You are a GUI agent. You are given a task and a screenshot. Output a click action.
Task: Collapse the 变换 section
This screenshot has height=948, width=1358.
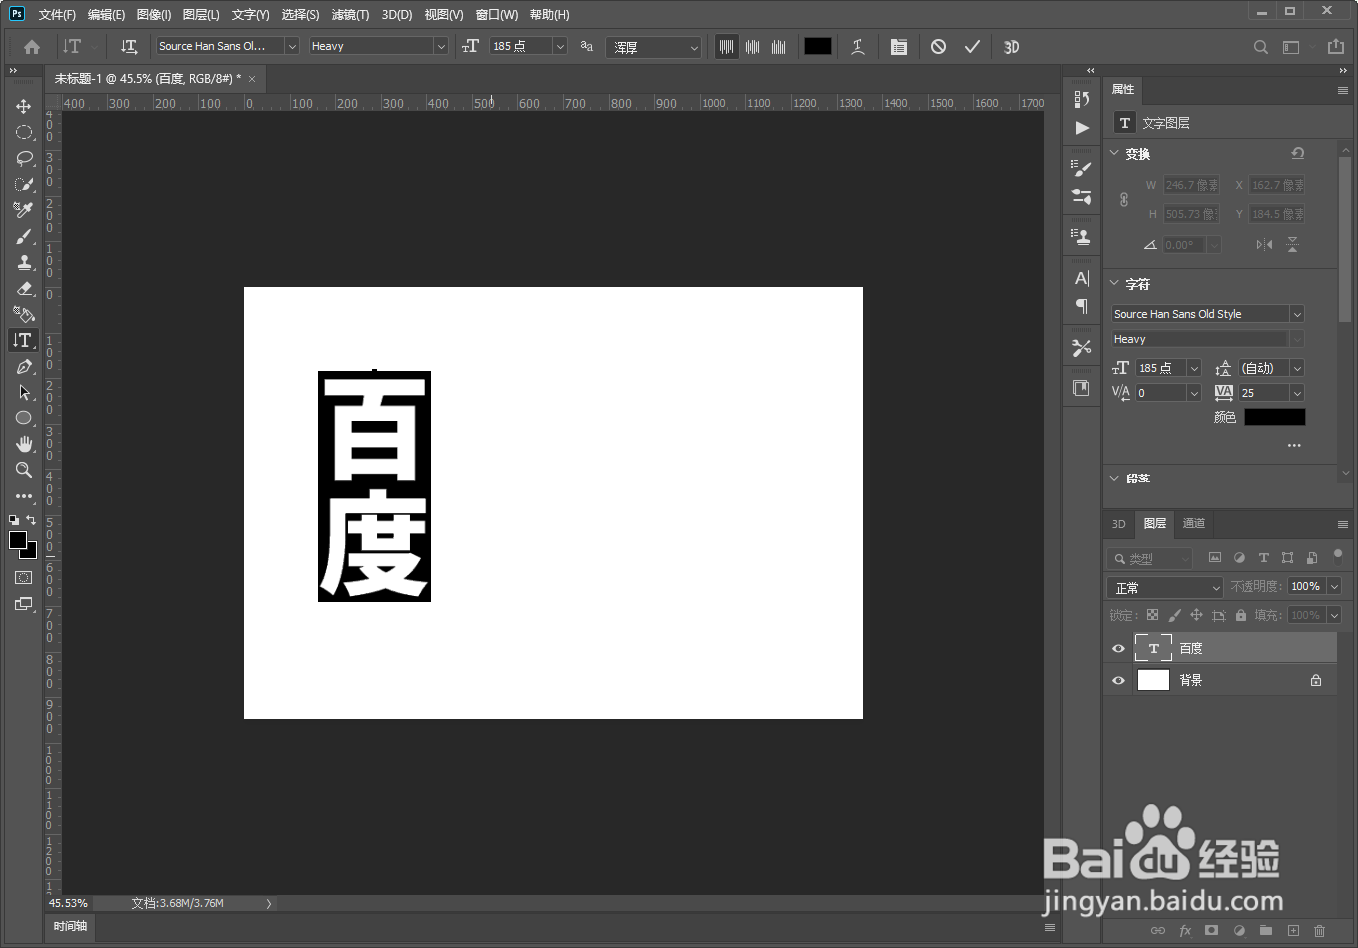tap(1115, 153)
